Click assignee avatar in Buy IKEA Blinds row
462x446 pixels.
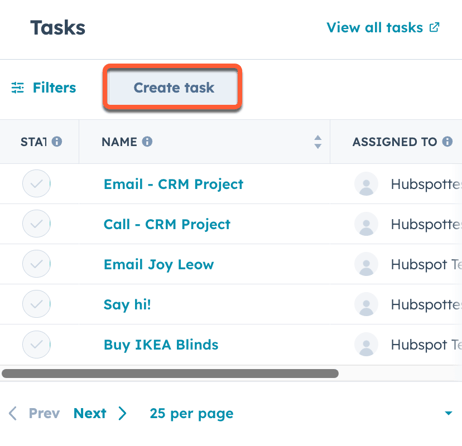366,344
